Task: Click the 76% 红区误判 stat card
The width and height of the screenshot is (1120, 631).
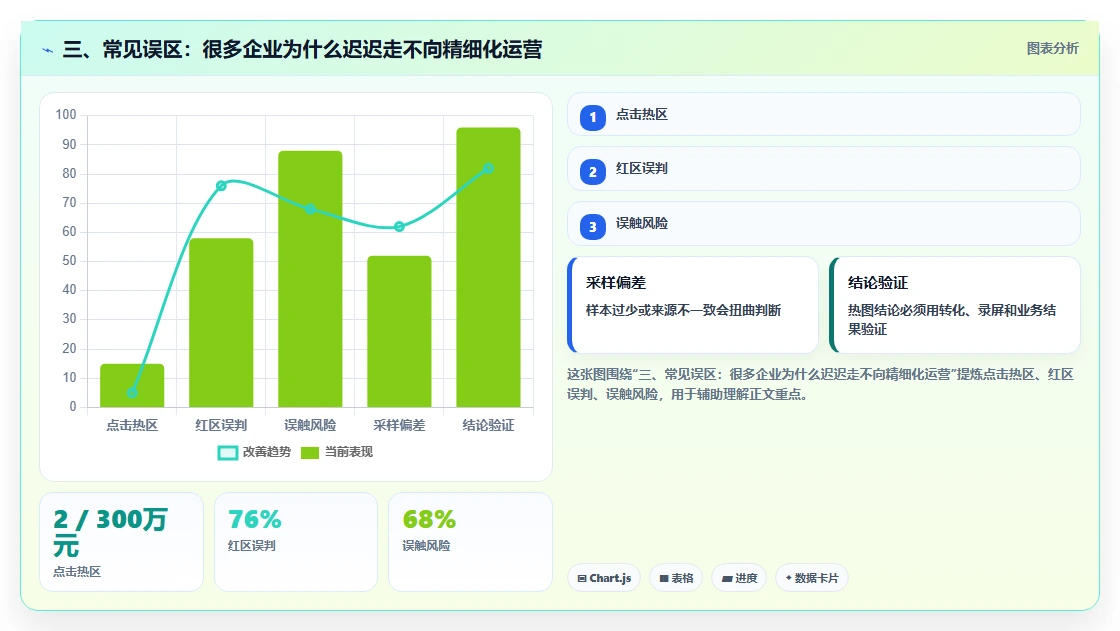Action: (x=296, y=542)
